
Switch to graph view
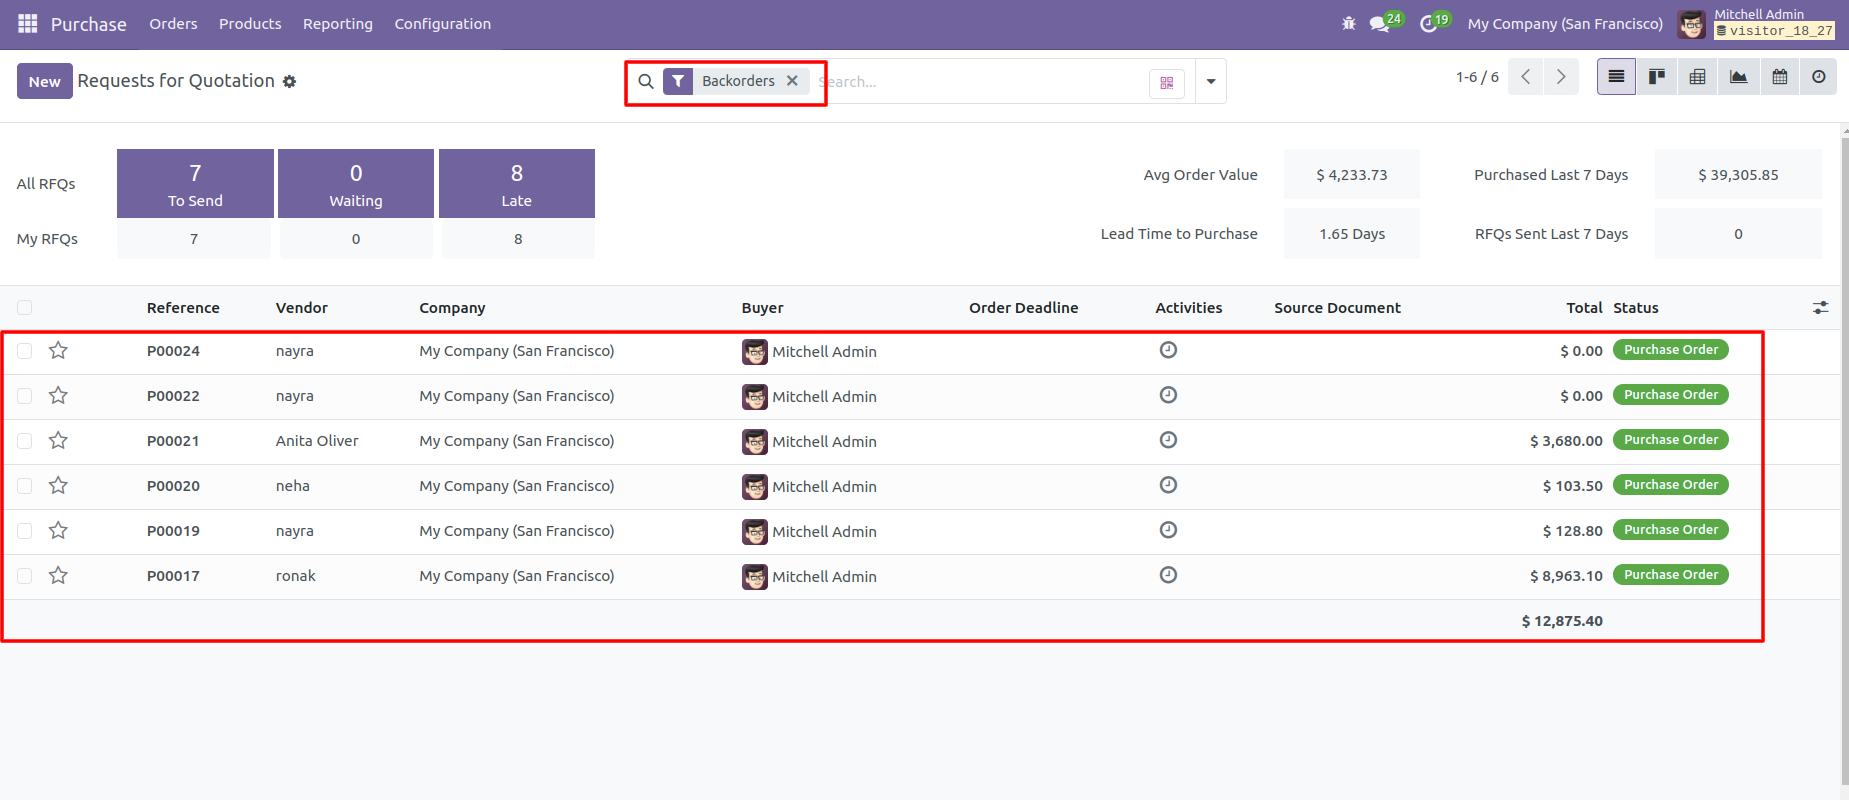click(1738, 77)
